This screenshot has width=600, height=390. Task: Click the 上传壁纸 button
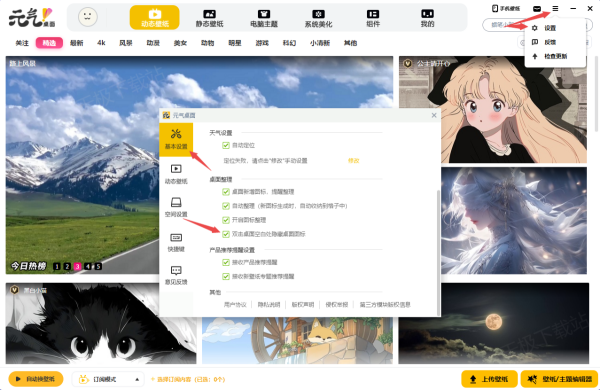point(489,379)
